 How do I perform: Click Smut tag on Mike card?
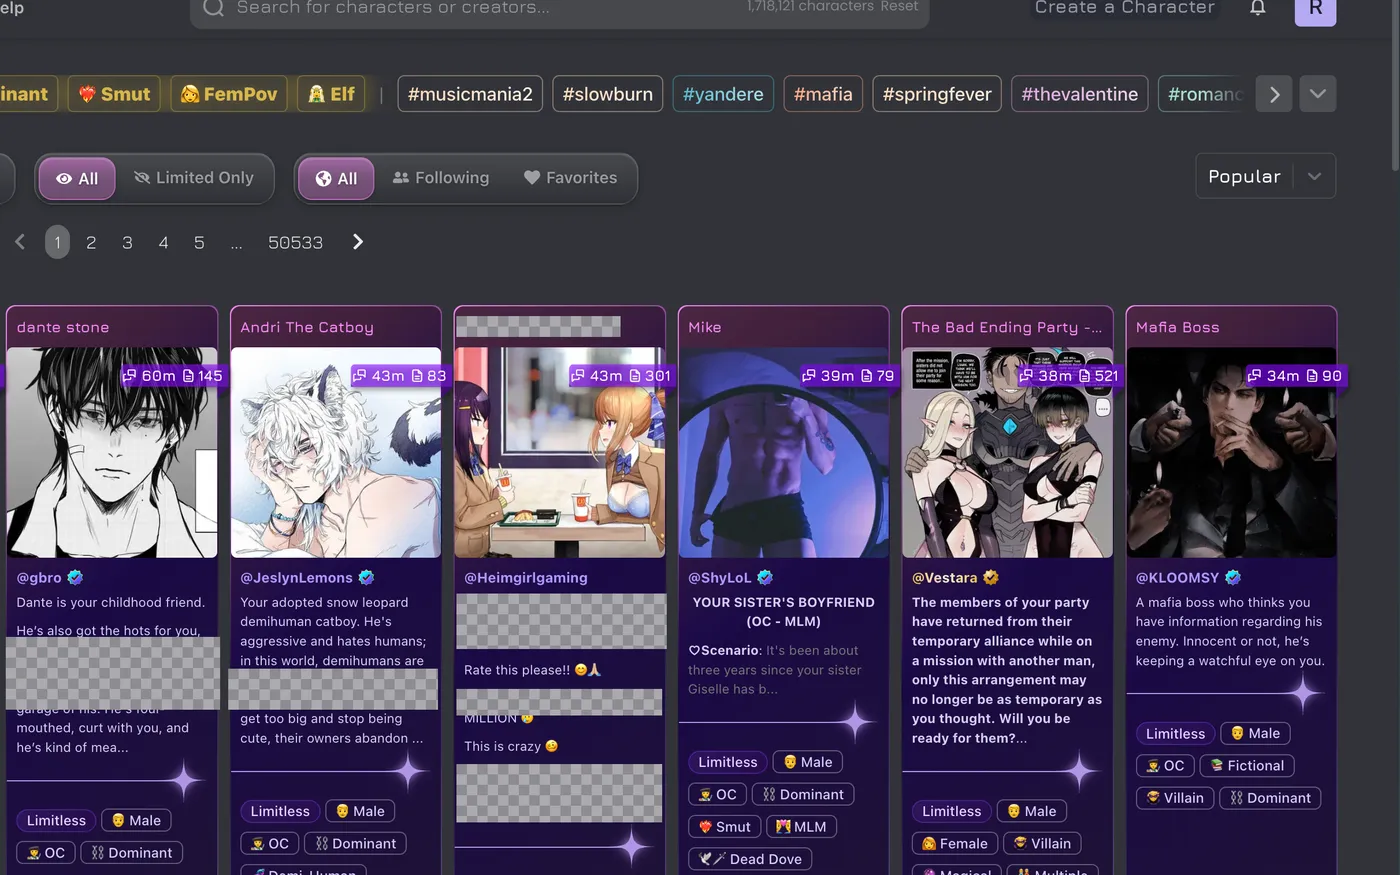point(724,827)
